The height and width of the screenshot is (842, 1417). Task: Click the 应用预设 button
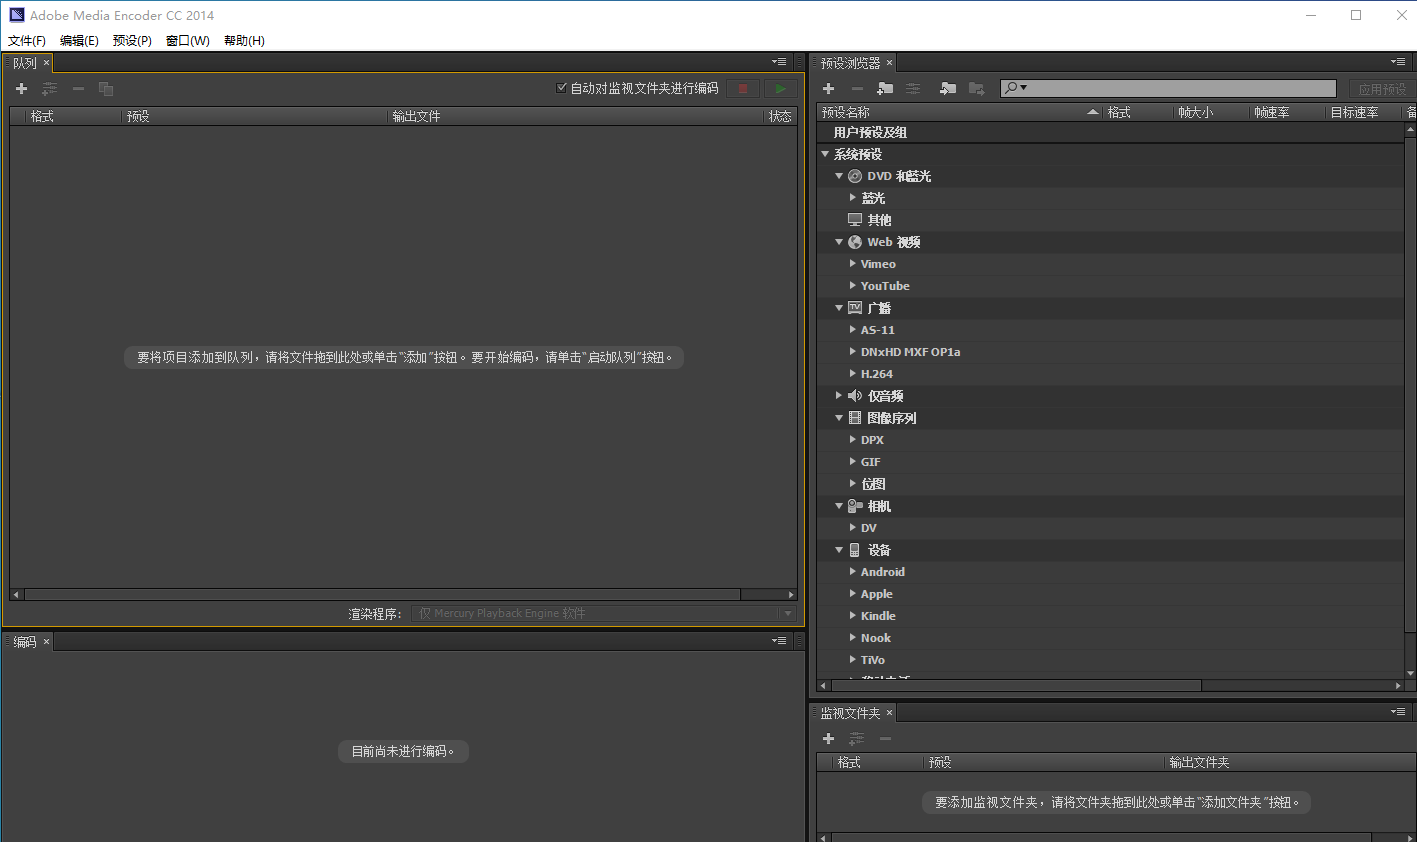[1381, 89]
